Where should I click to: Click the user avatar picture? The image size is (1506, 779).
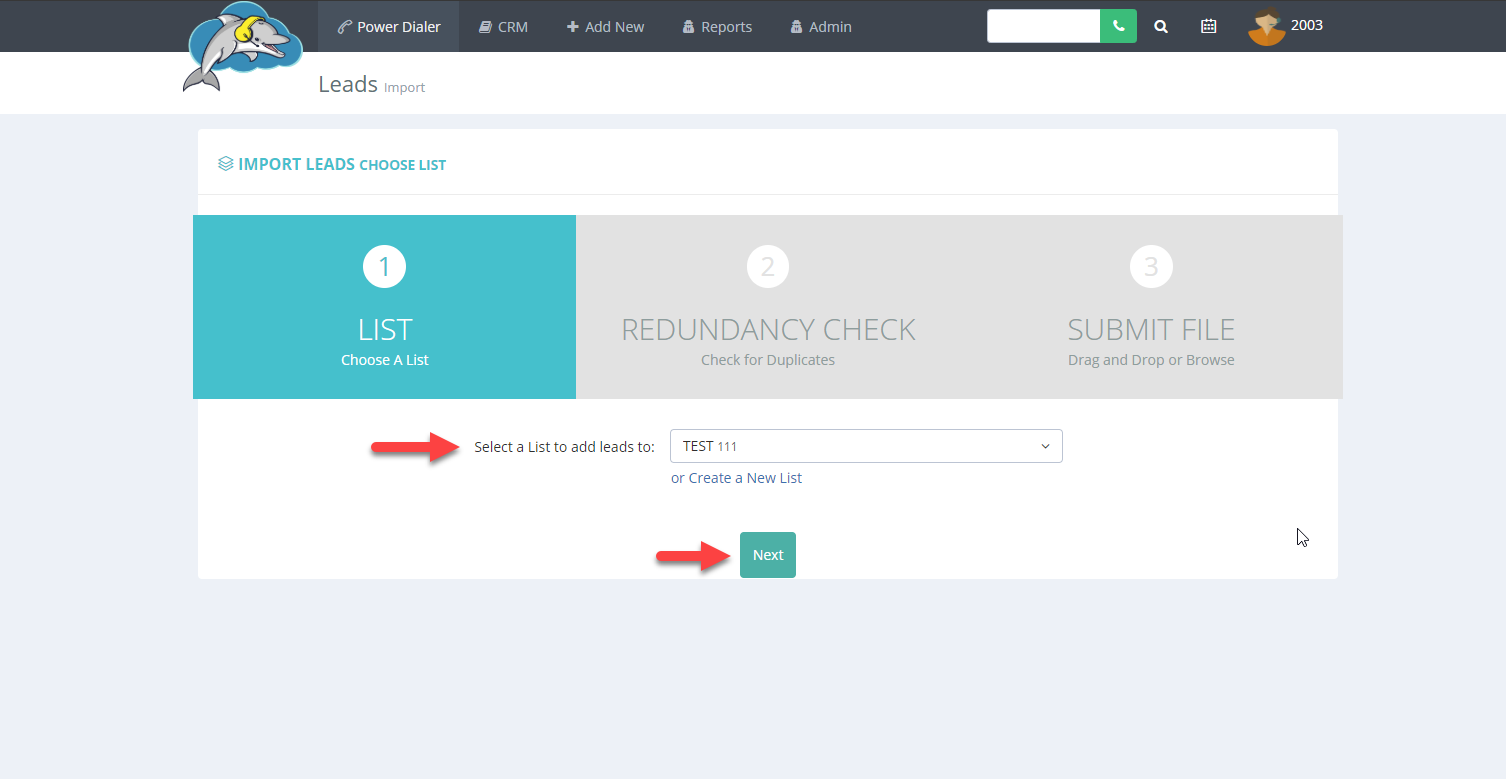(x=1266, y=27)
